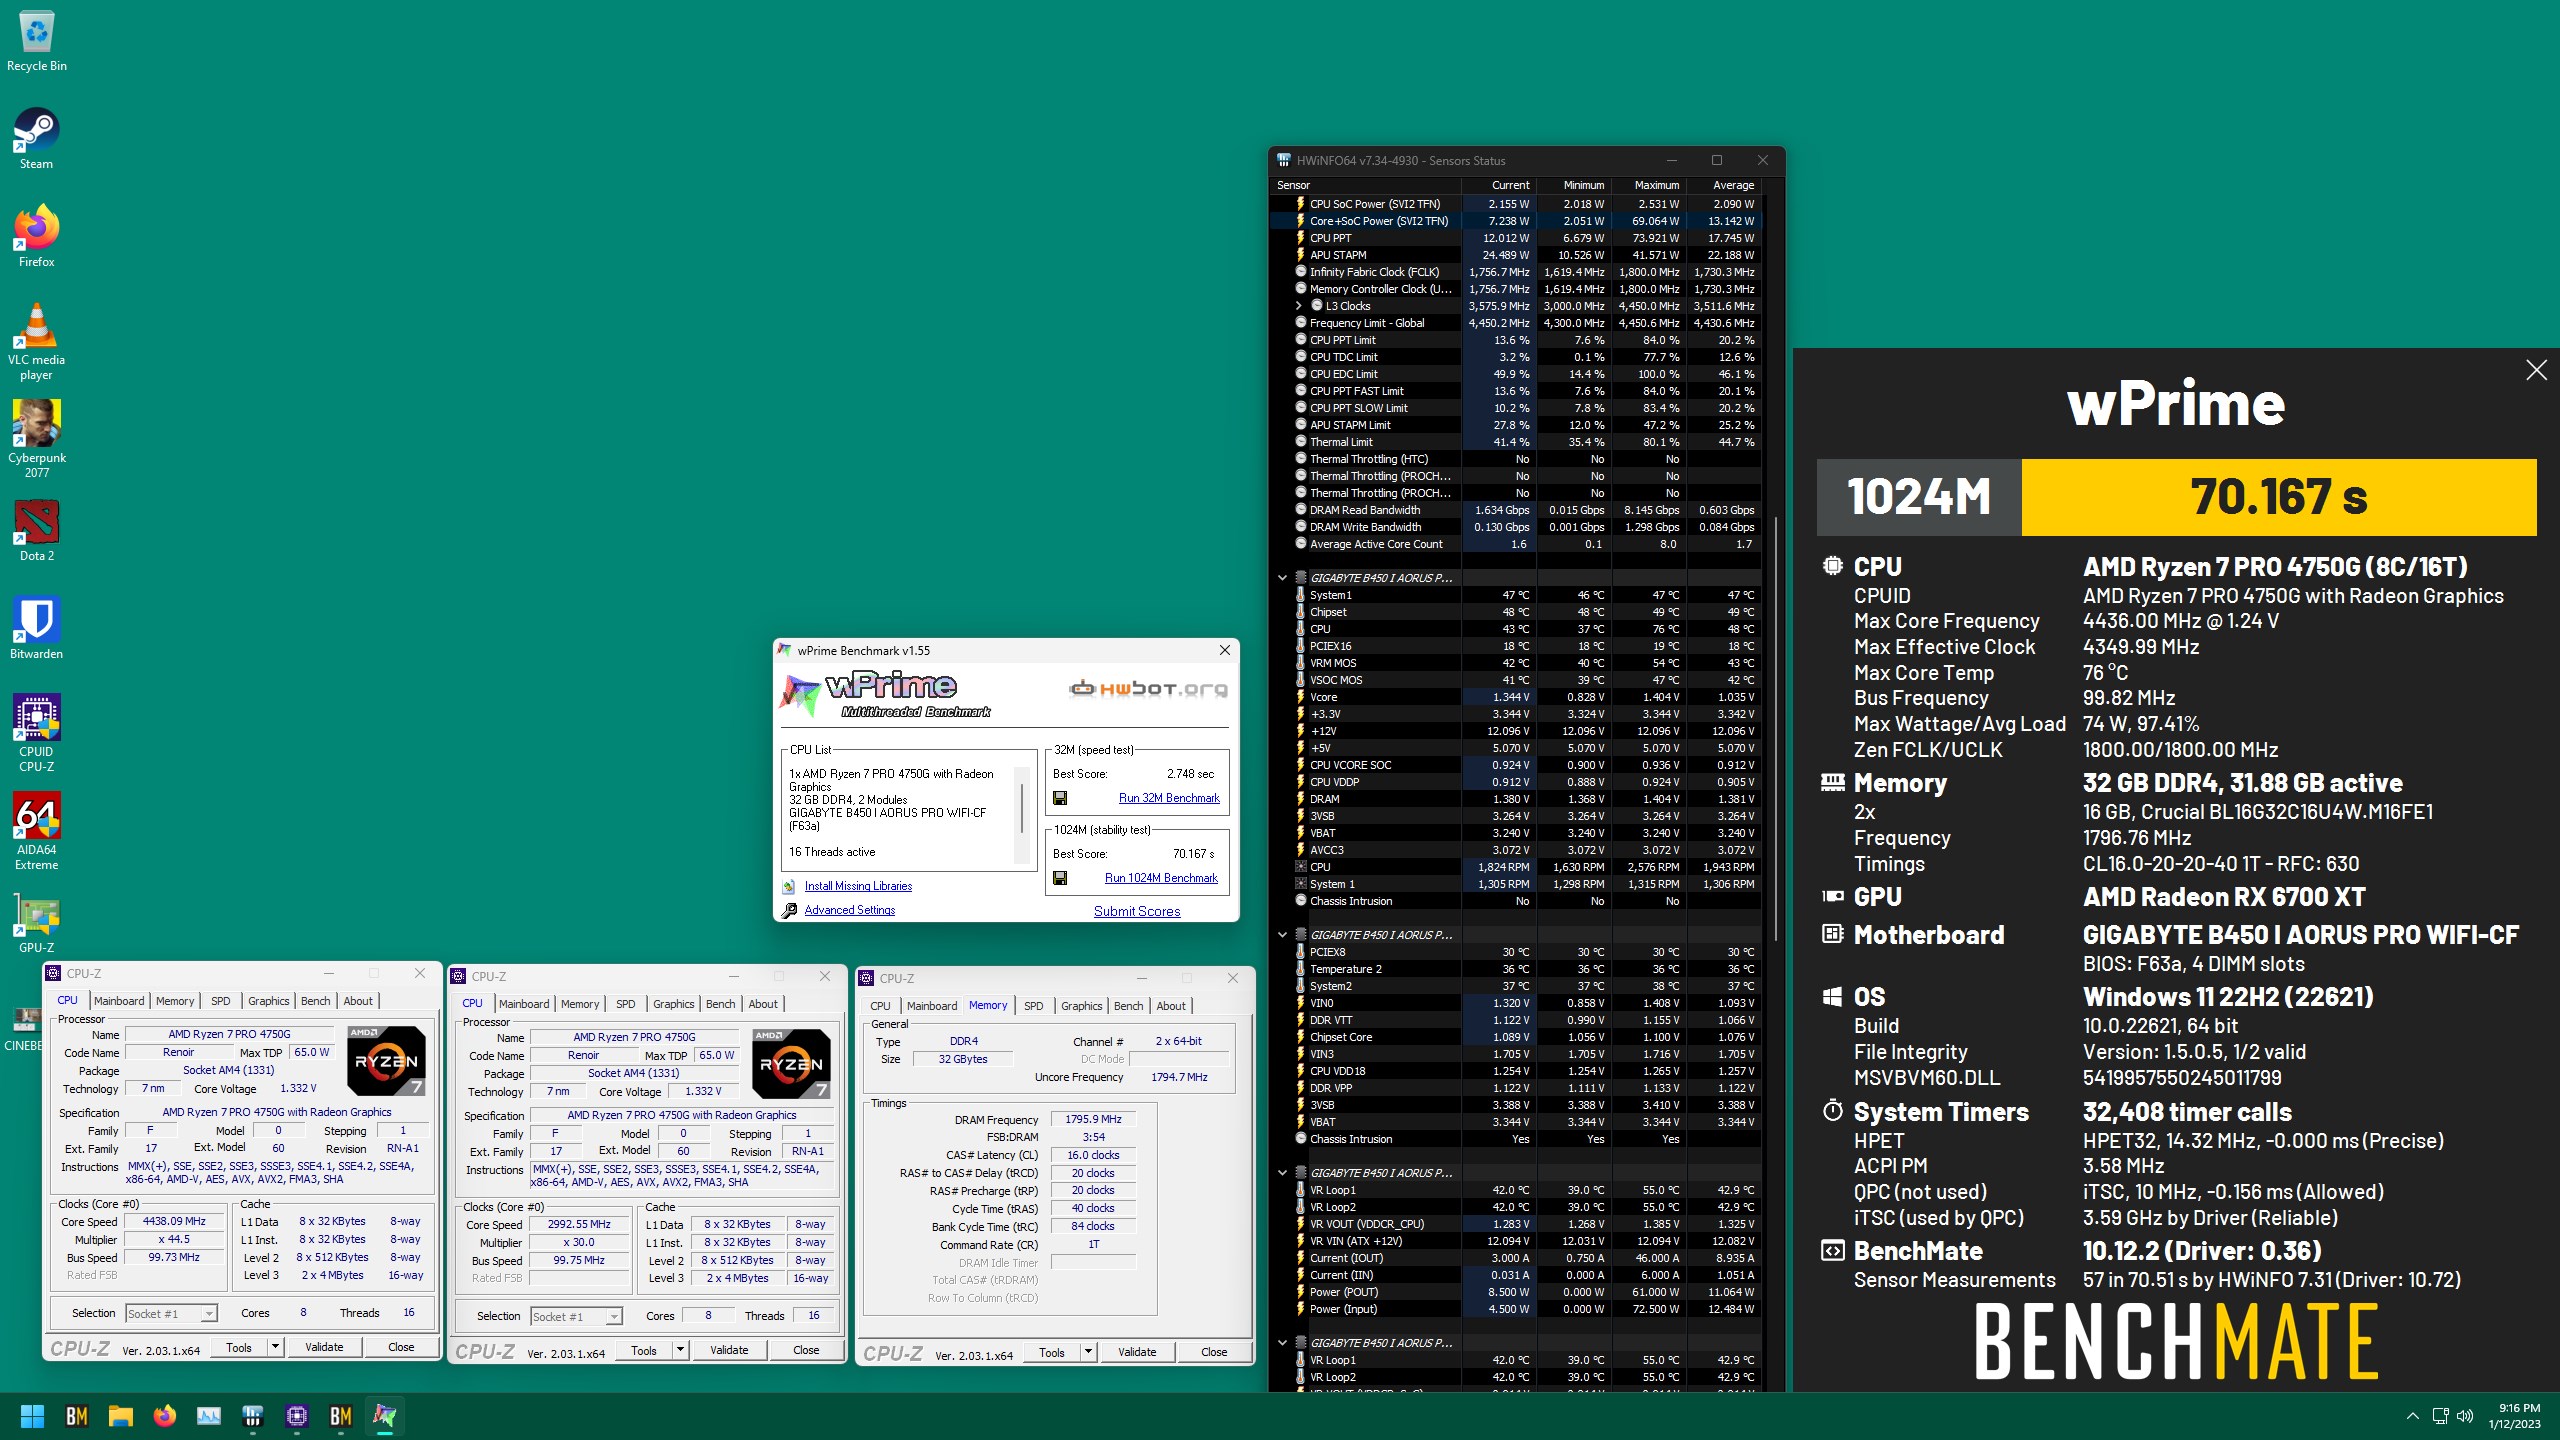This screenshot has width=2560, height=1440.
Task: Open VLC media player shortcut
Action: pyautogui.click(x=36, y=341)
